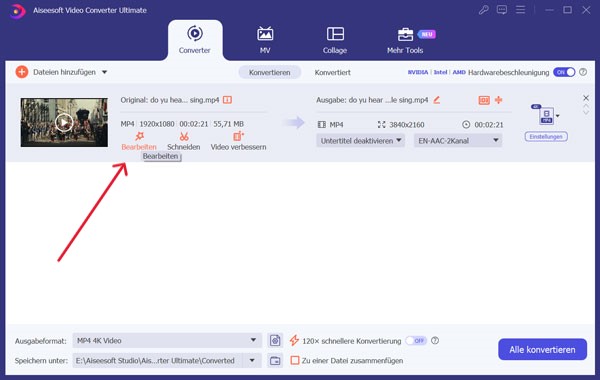This screenshot has height=380, width=600.
Task: Click the output profile settings gear icon
Action: tap(275, 340)
